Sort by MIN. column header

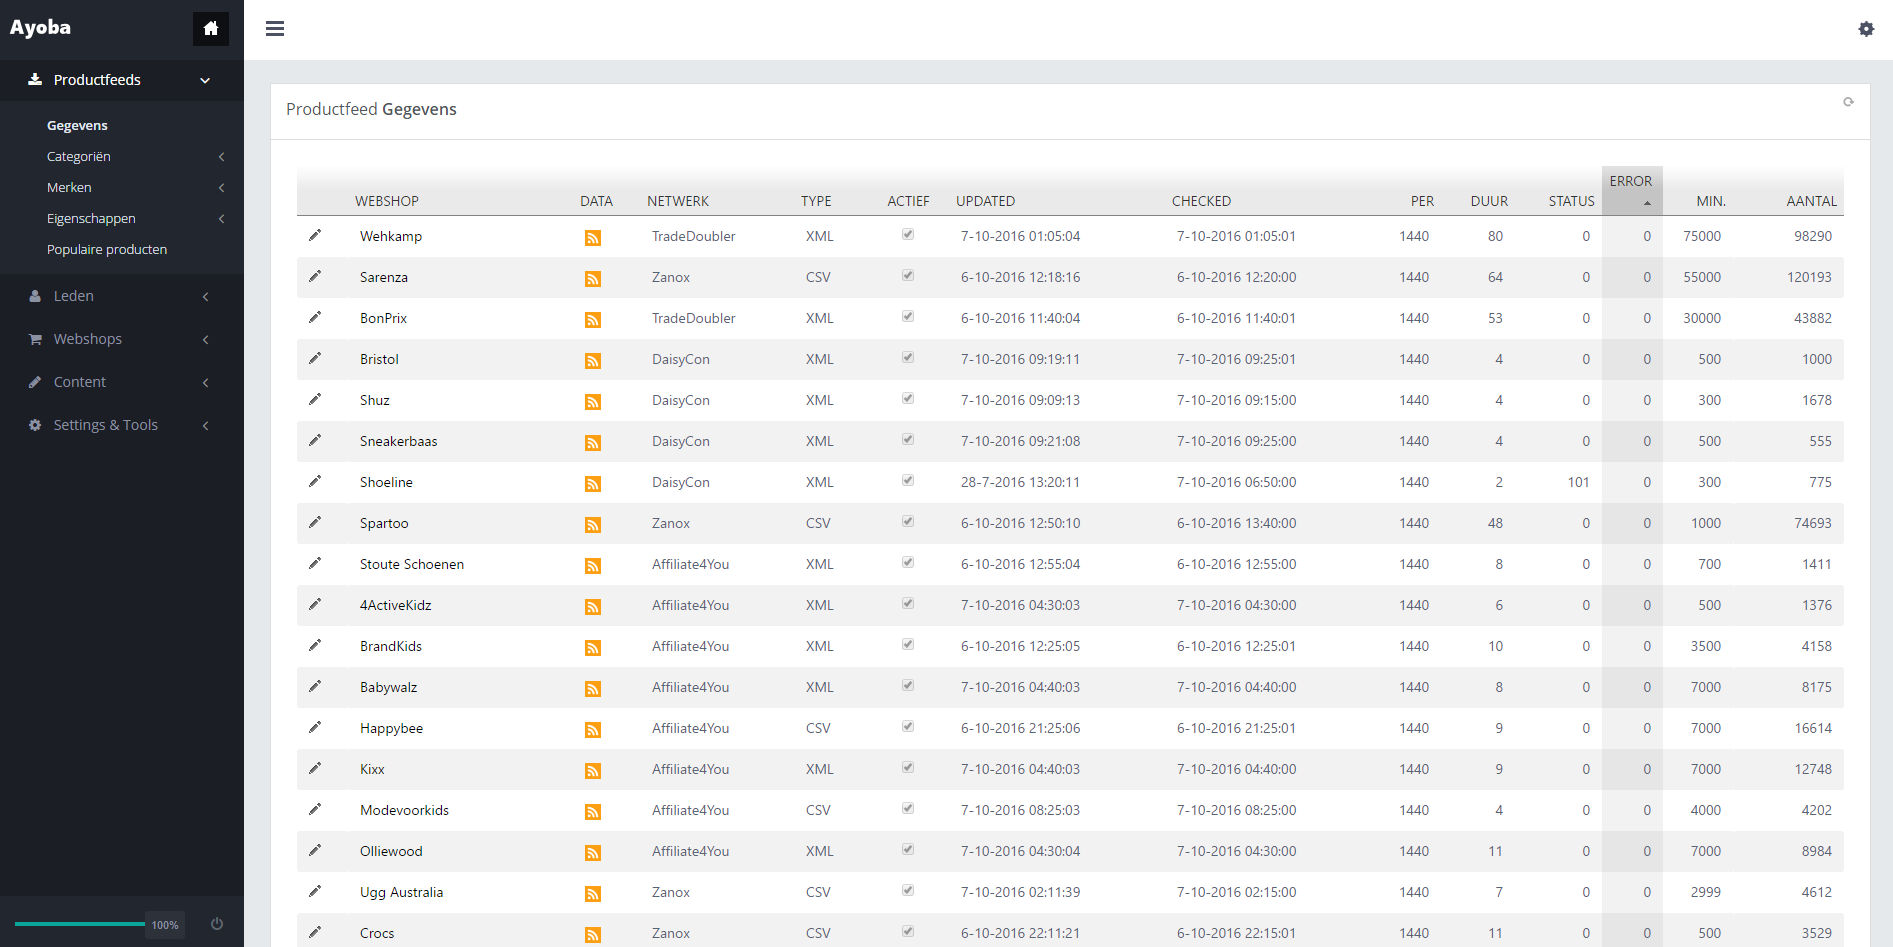pos(1711,201)
